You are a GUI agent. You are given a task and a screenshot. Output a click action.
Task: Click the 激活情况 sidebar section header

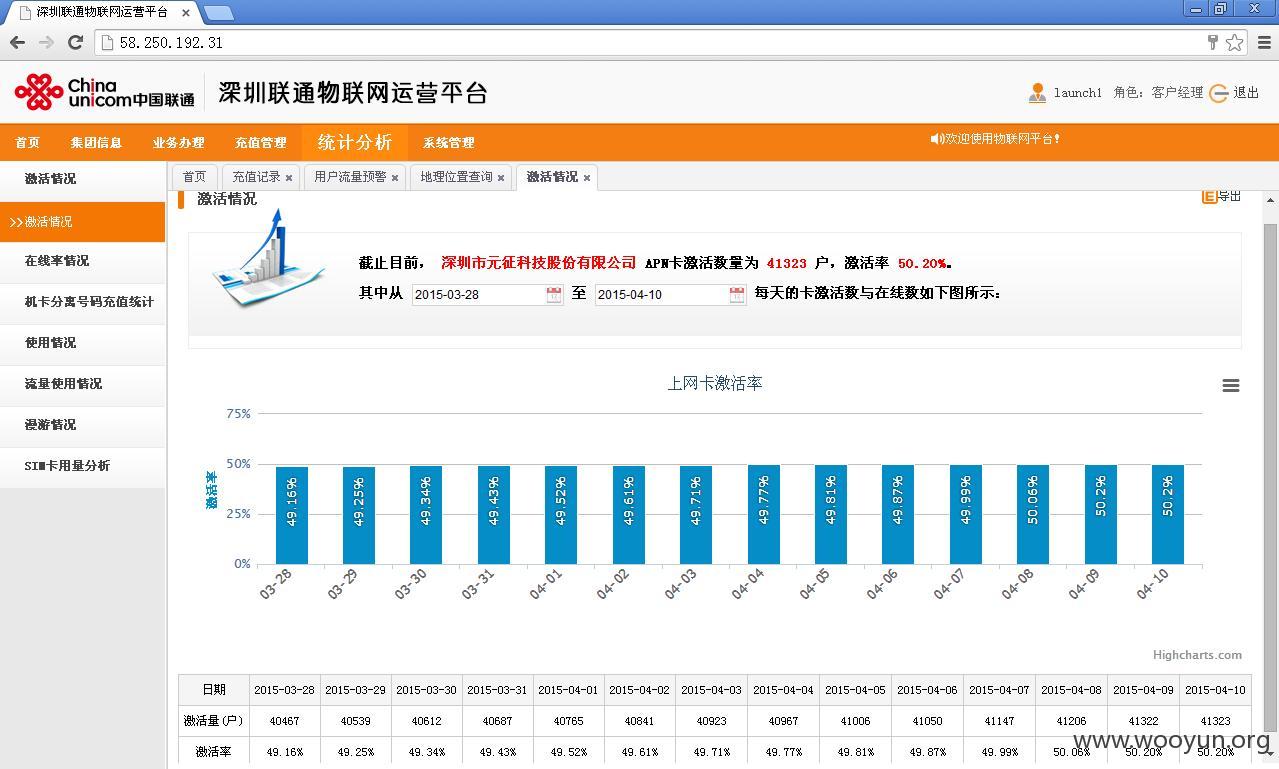tap(82, 179)
